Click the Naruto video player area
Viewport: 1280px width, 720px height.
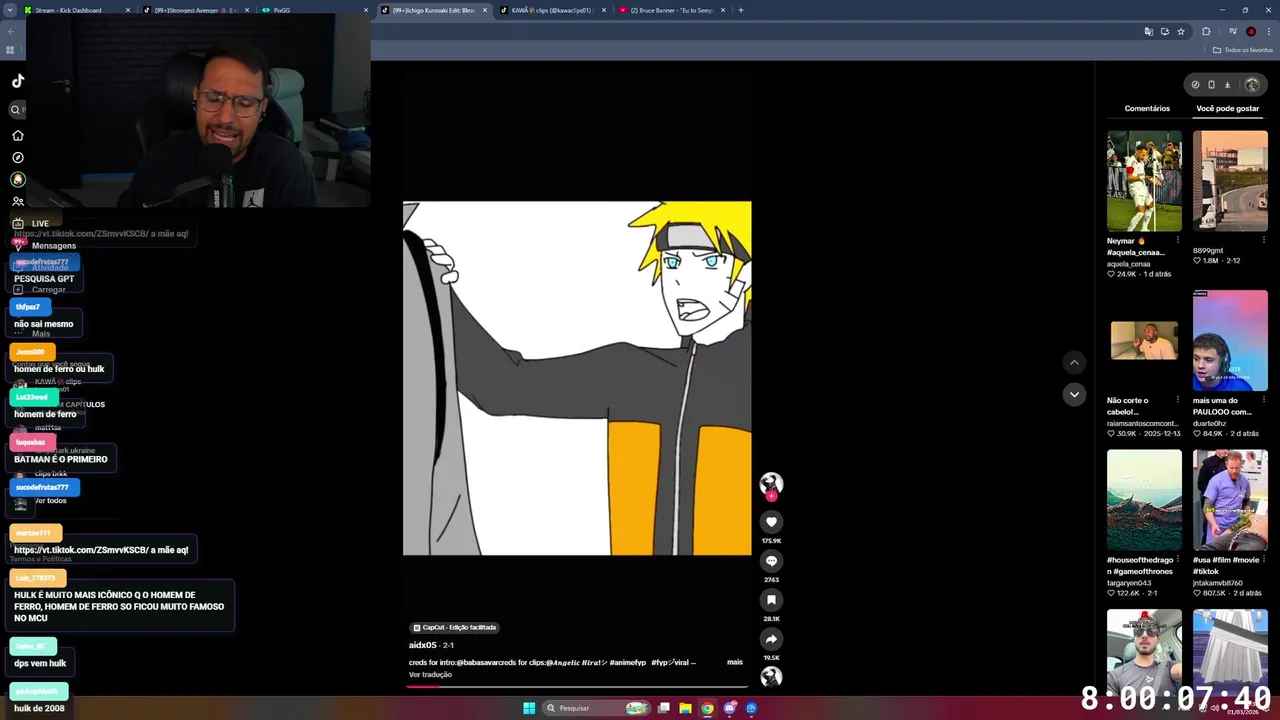click(577, 378)
